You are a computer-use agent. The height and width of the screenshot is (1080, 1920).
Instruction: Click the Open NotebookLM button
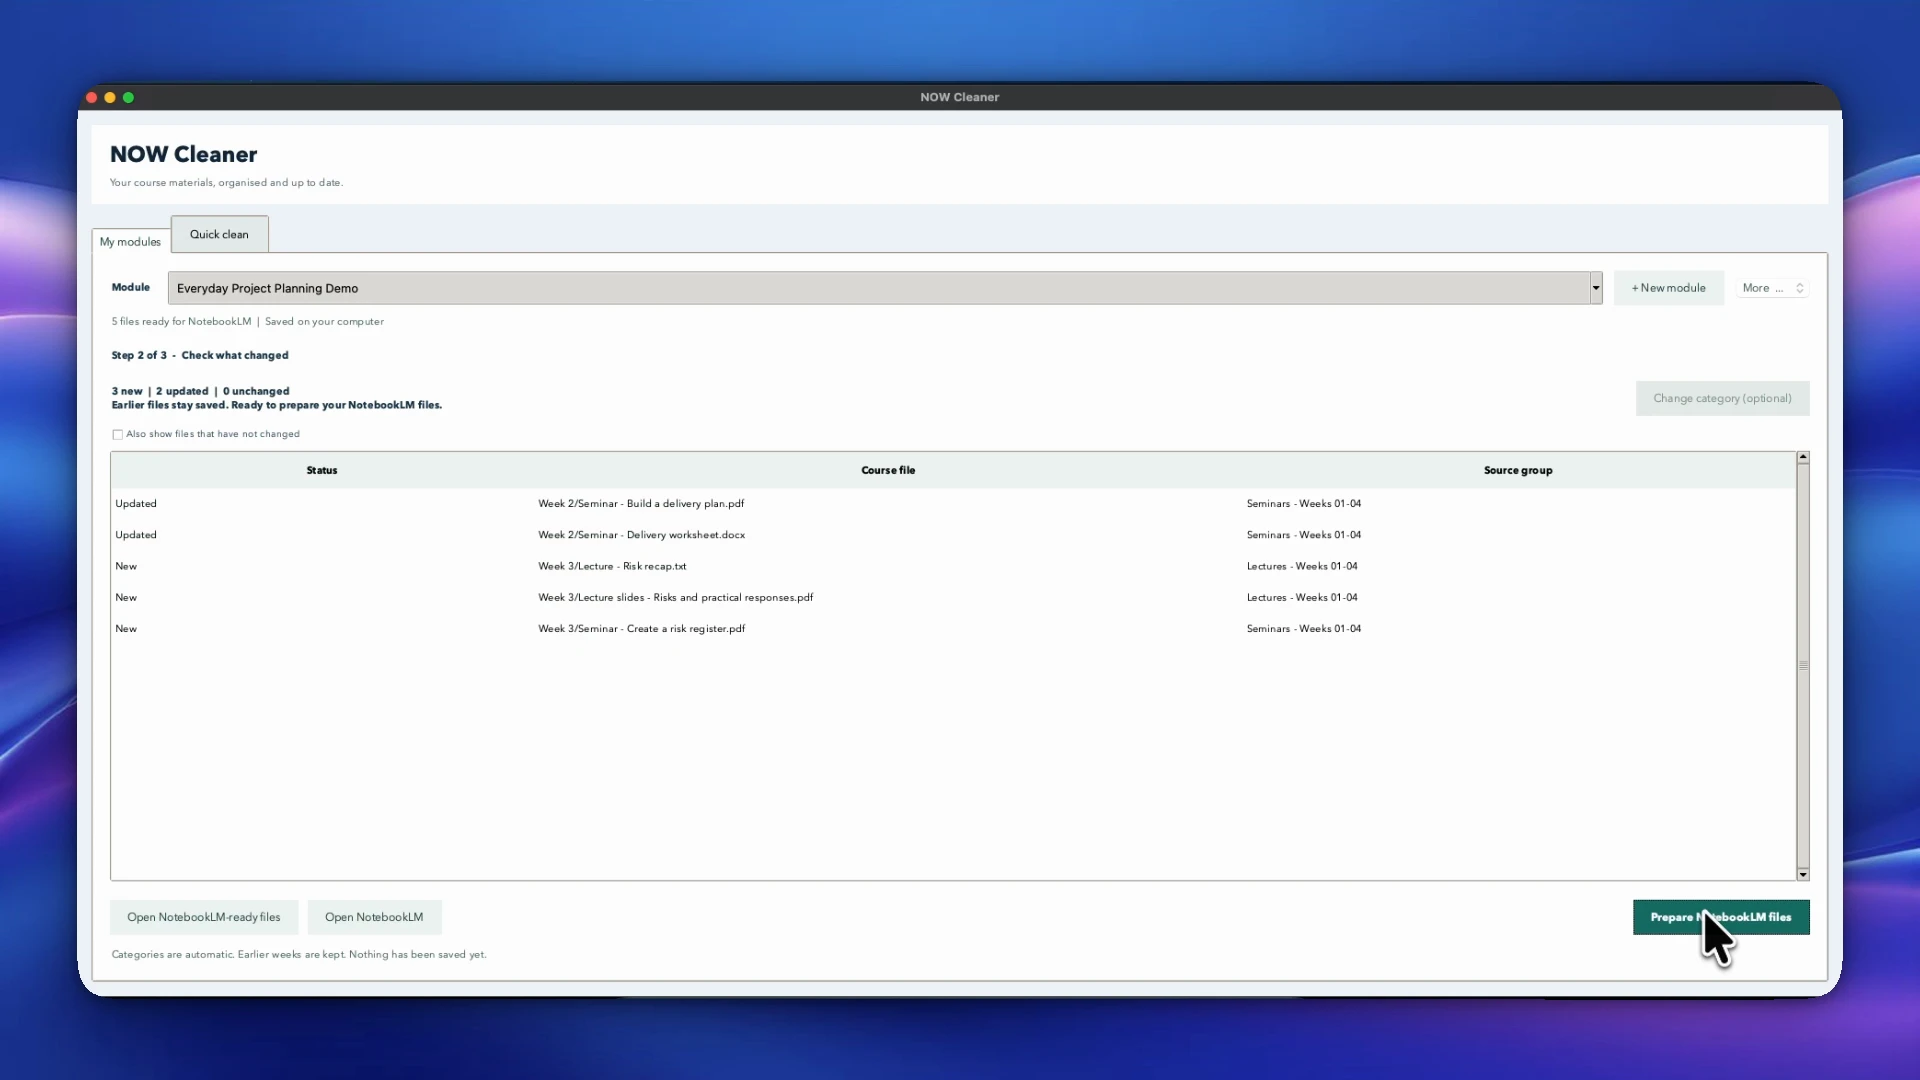pos(374,917)
